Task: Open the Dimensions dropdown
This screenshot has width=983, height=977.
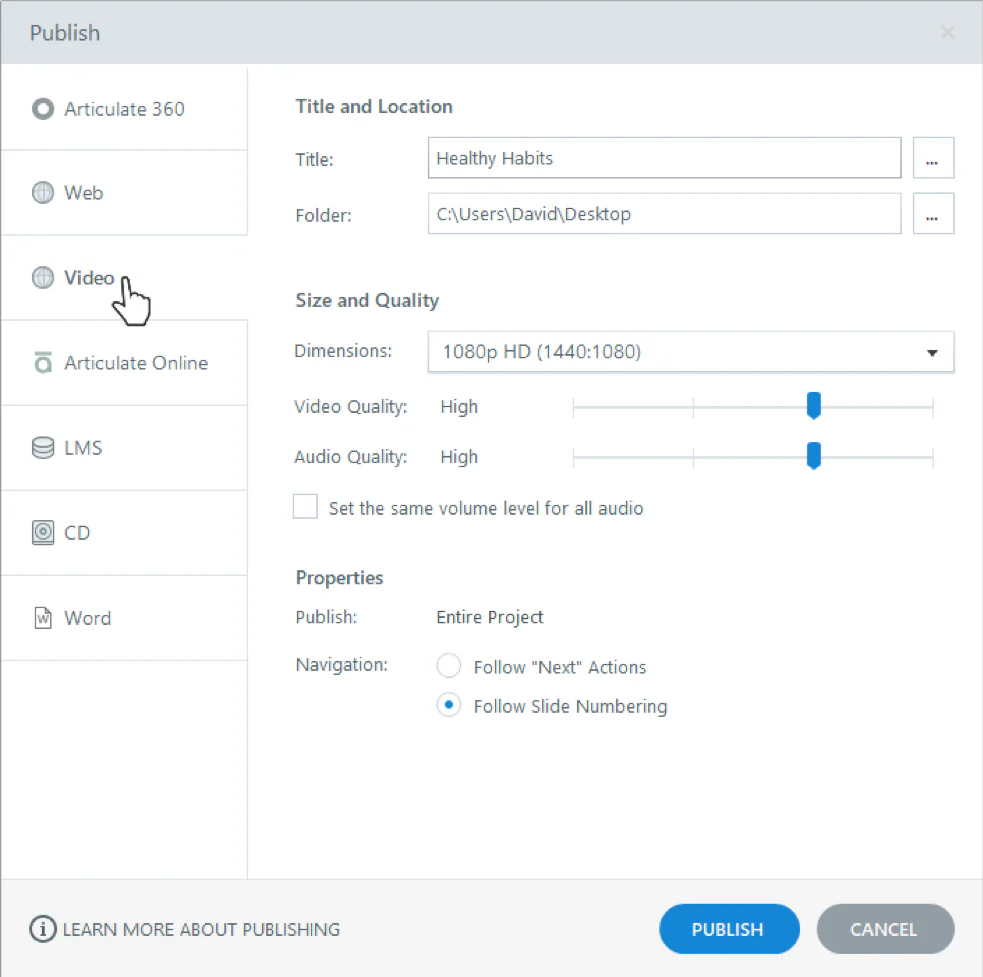Action: 691,352
